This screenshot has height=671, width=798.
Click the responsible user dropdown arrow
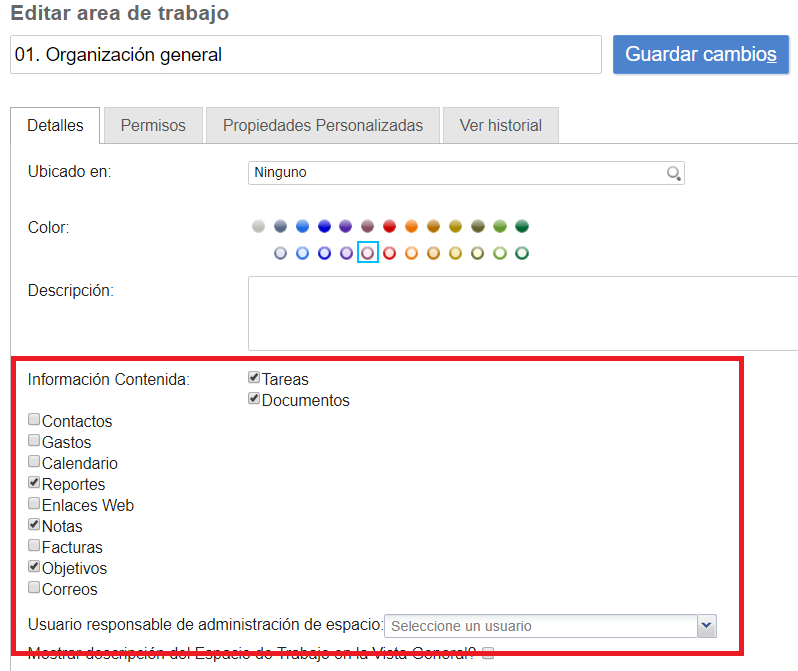[x=707, y=626]
